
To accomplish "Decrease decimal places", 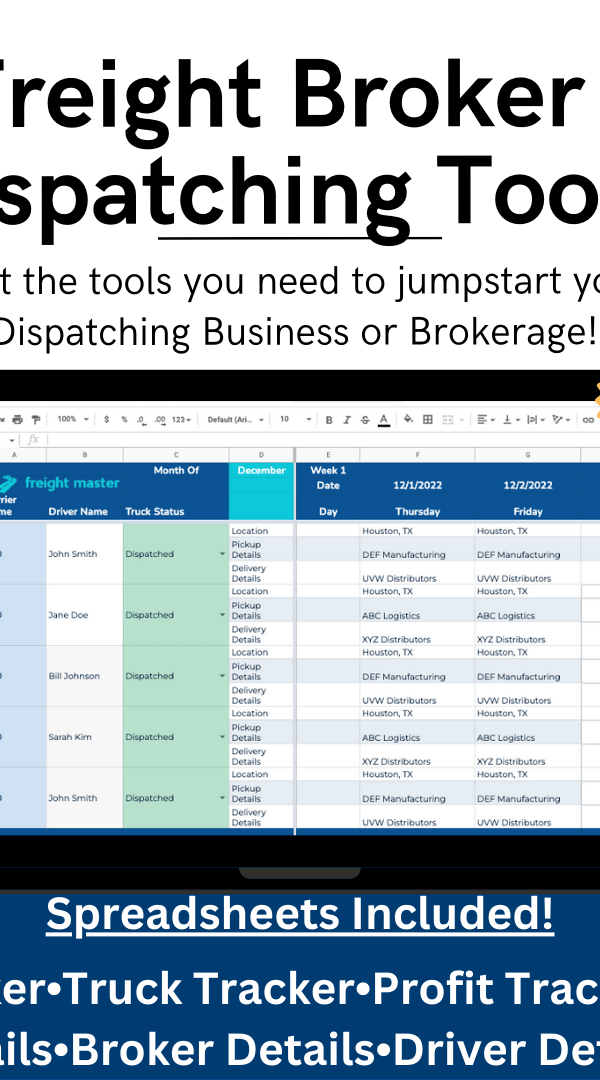I will [142, 420].
